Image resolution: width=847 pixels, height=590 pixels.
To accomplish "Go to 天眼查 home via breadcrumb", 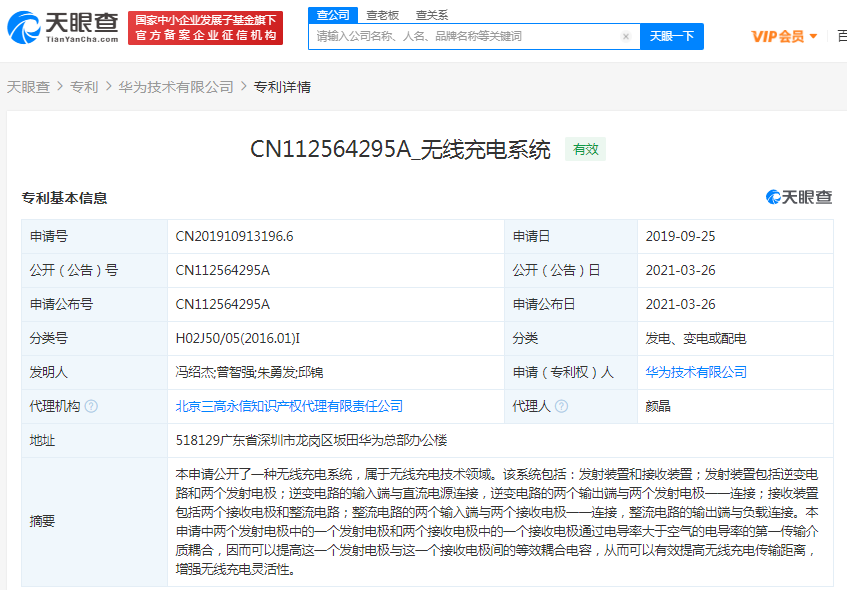I will pyautogui.click(x=28, y=87).
